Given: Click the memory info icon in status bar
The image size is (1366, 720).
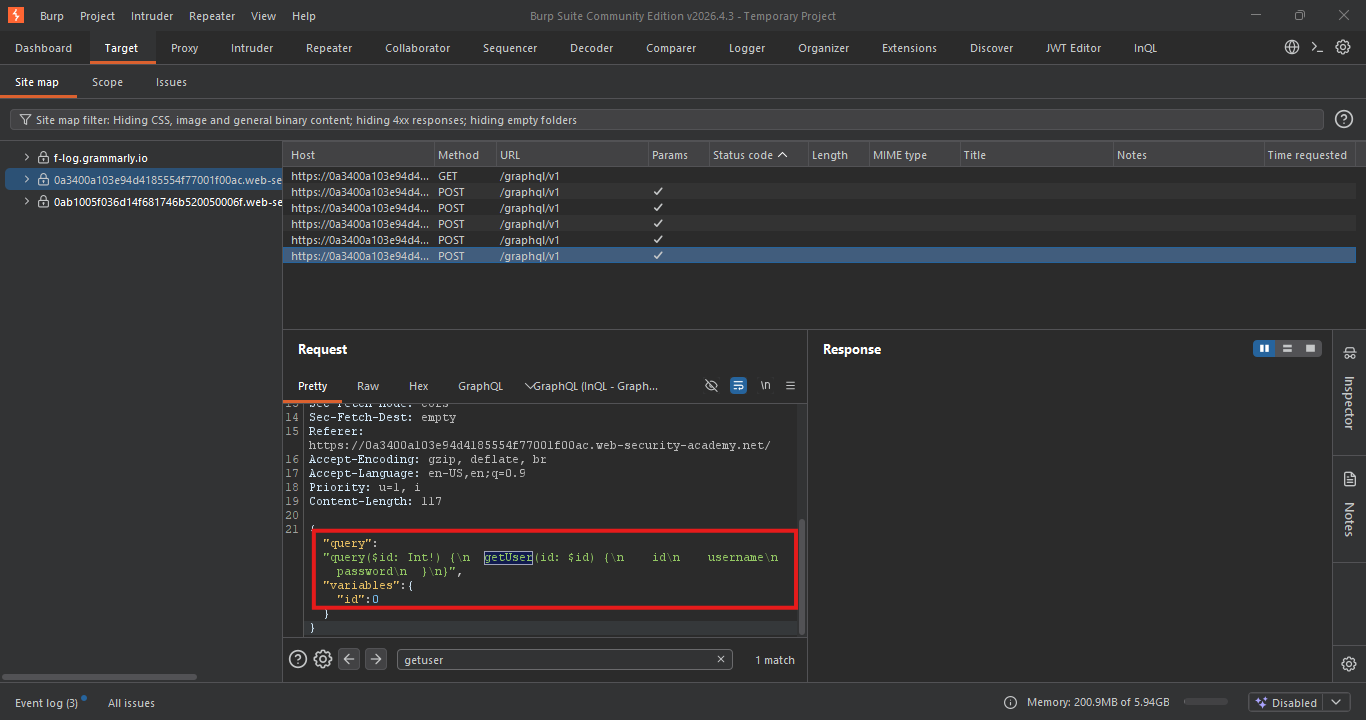Looking at the screenshot, I should pos(1010,703).
